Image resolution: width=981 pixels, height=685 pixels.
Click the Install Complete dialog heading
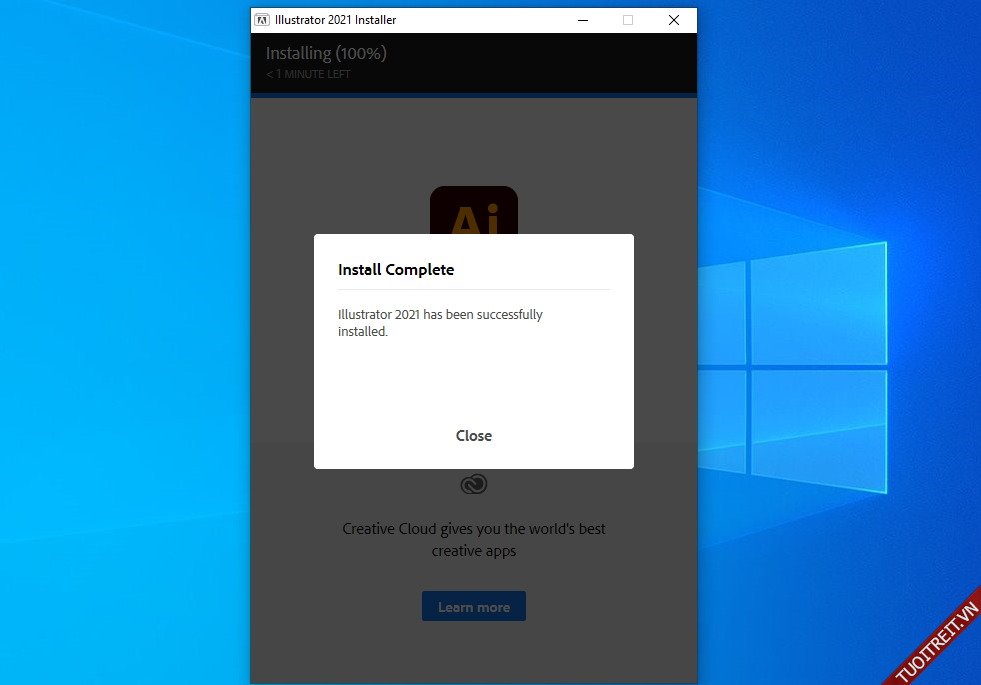tap(396, 270)
